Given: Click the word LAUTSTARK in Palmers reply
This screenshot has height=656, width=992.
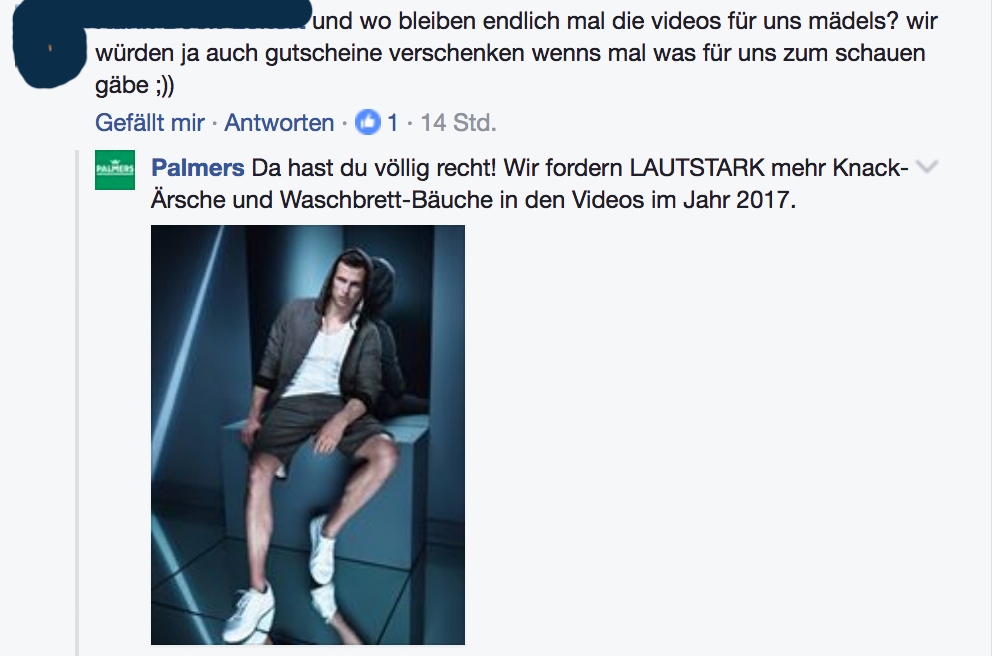Looking at the screenshot, I should coord(697,168).
